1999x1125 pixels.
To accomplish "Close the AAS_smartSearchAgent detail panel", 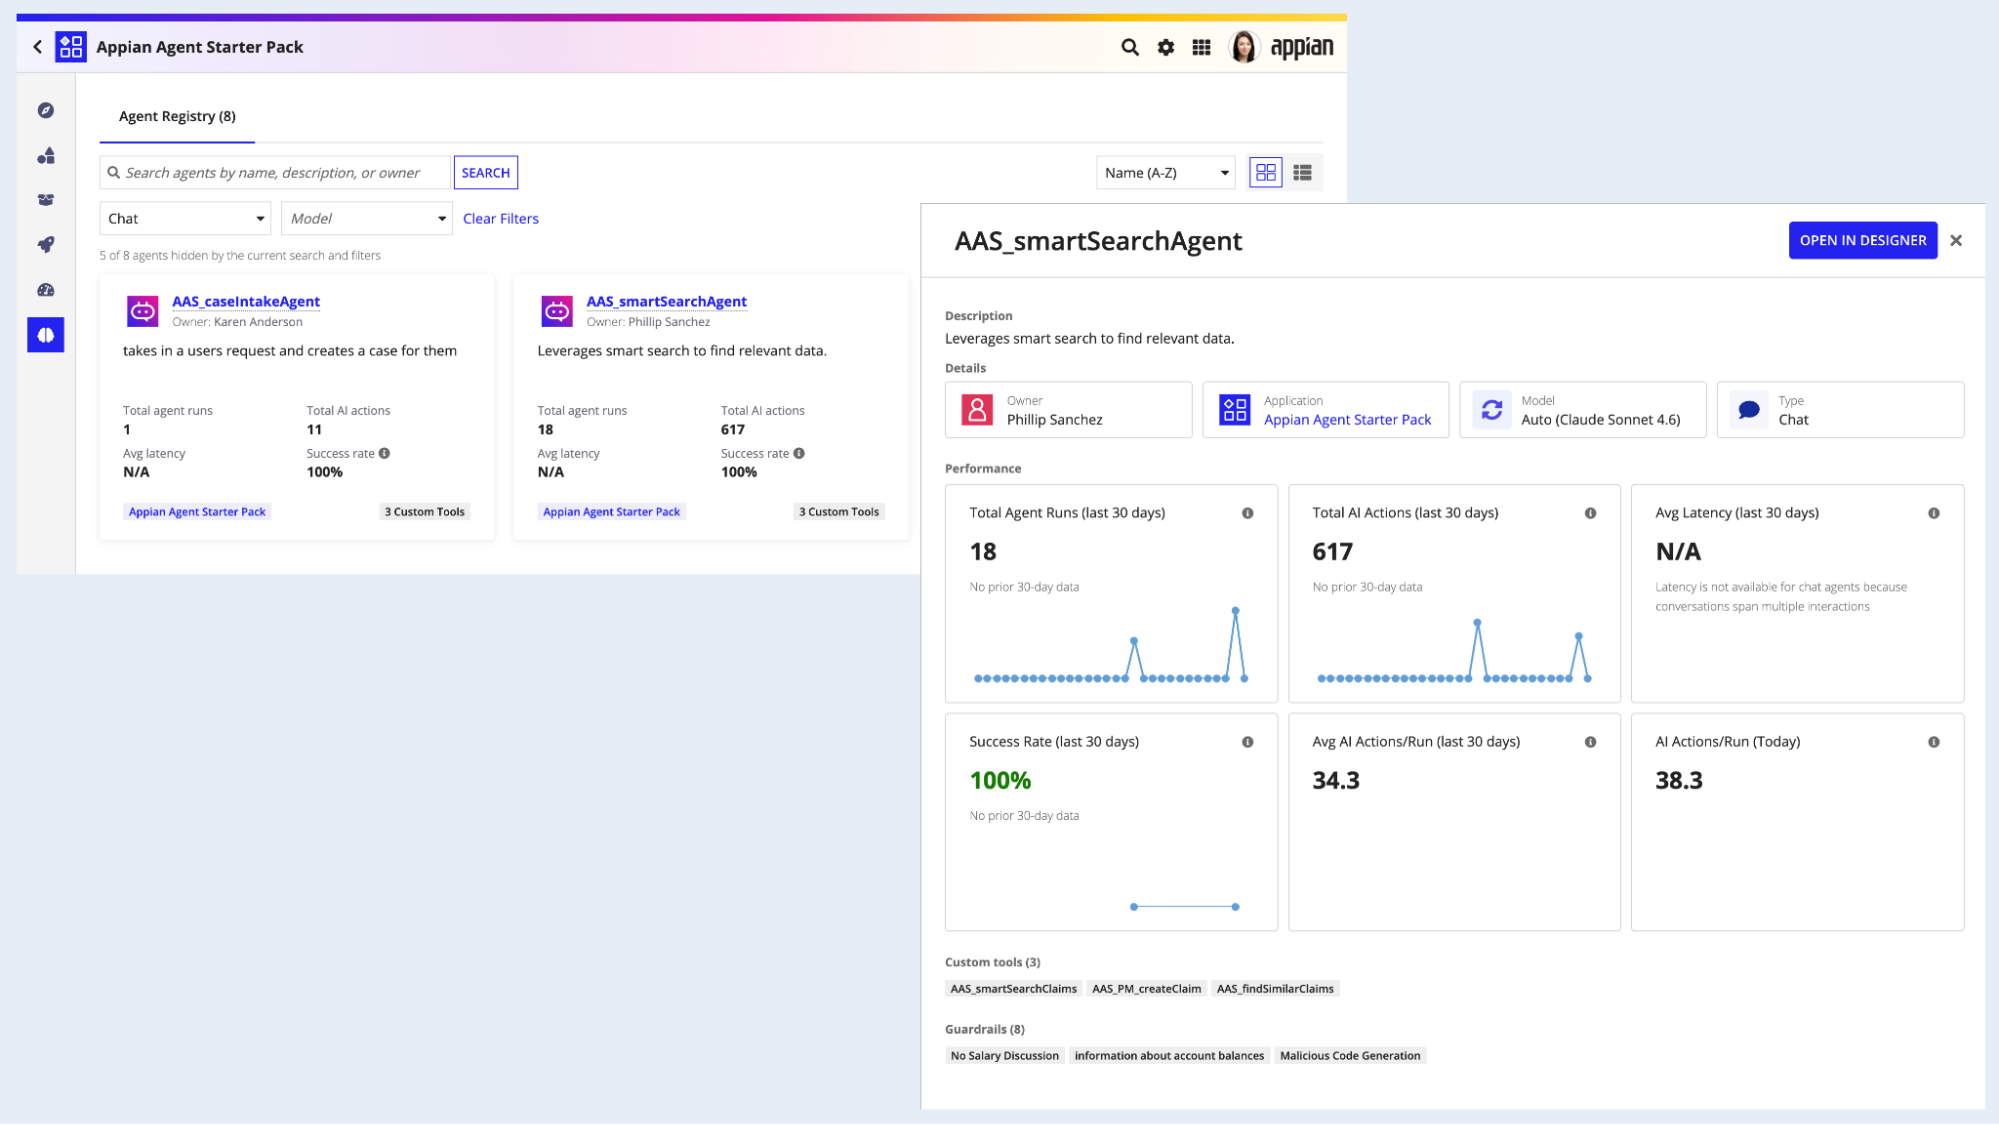I will (x=1956, y=240).
